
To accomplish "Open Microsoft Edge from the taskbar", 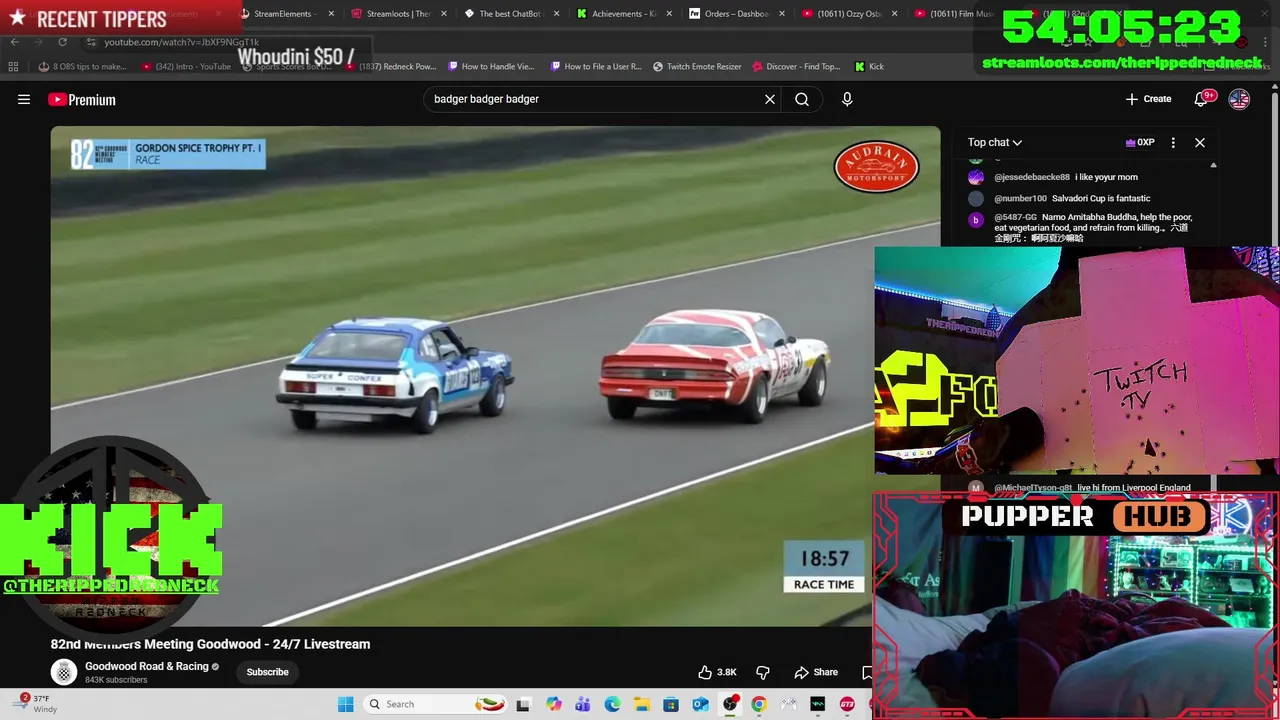I will click(x=612, y=704).
